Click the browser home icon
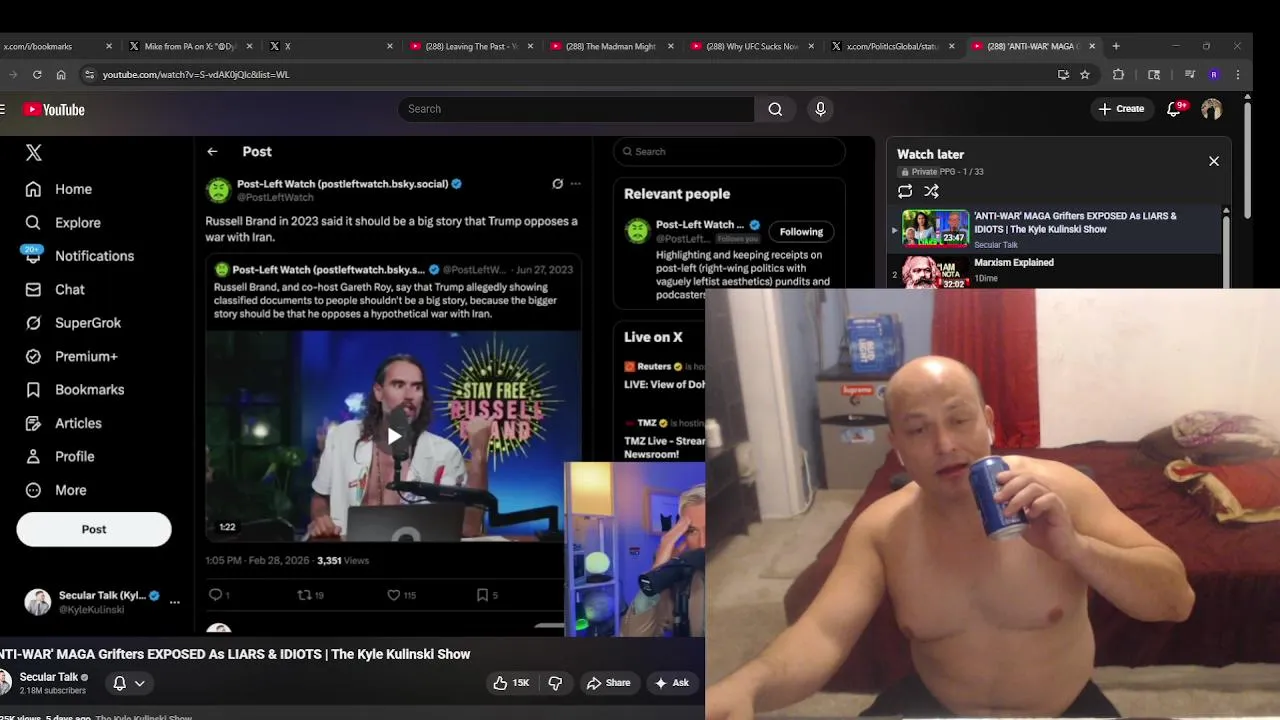Viewport: 1280px width, 720px height. pyautogui.click(x=61, y=74)
